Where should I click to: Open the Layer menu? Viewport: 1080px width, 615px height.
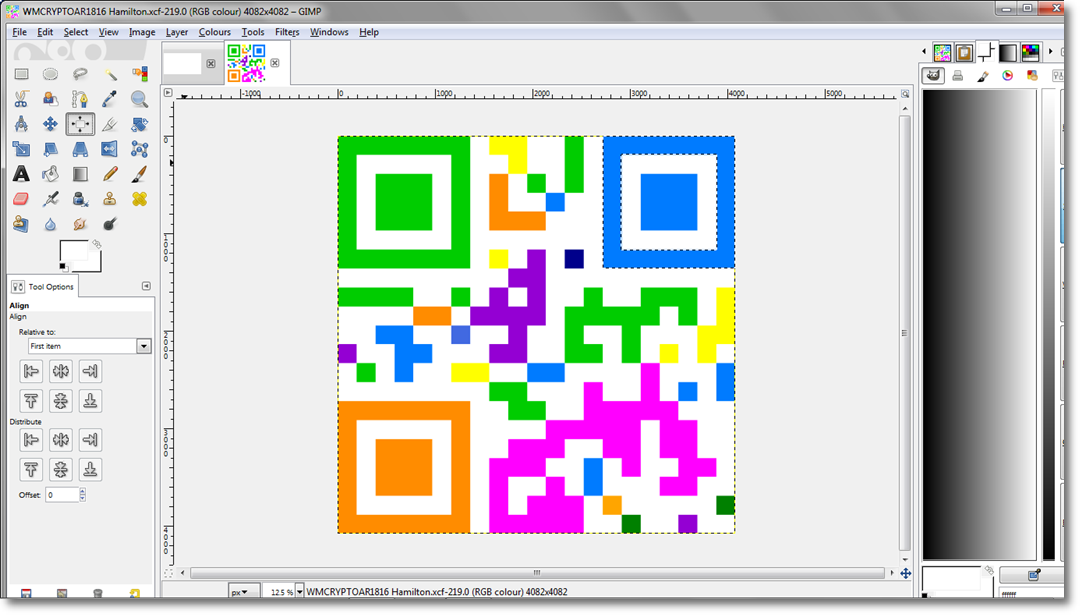[177, 32]
